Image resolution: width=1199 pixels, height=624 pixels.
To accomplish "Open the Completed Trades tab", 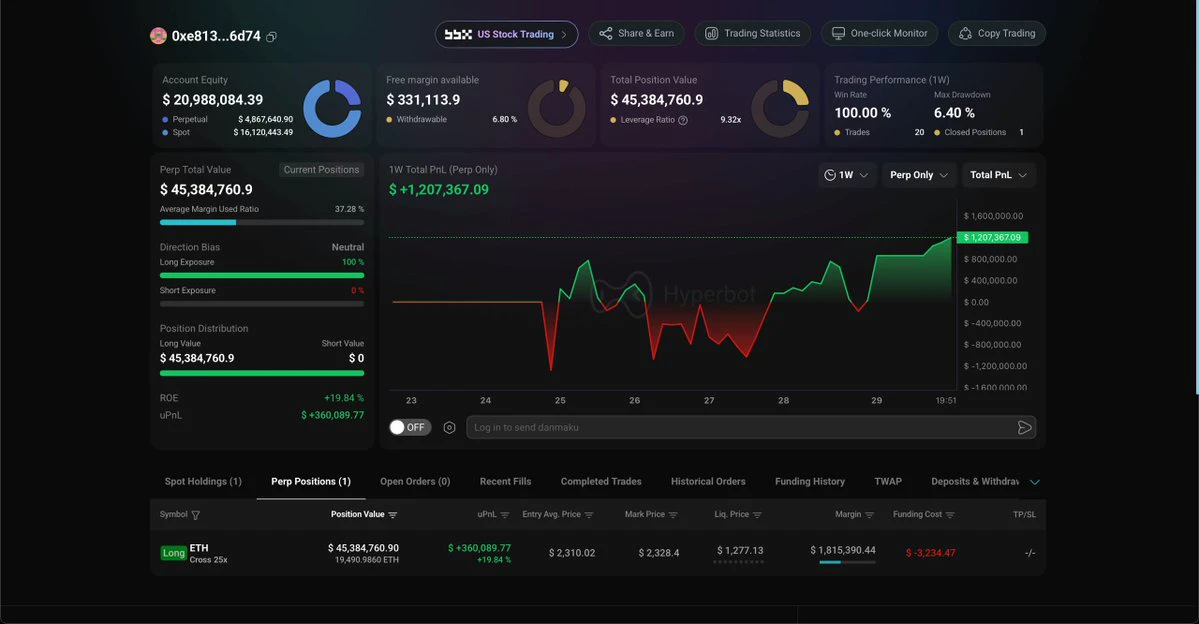I will pyautogui.click(x=601, y=481).
